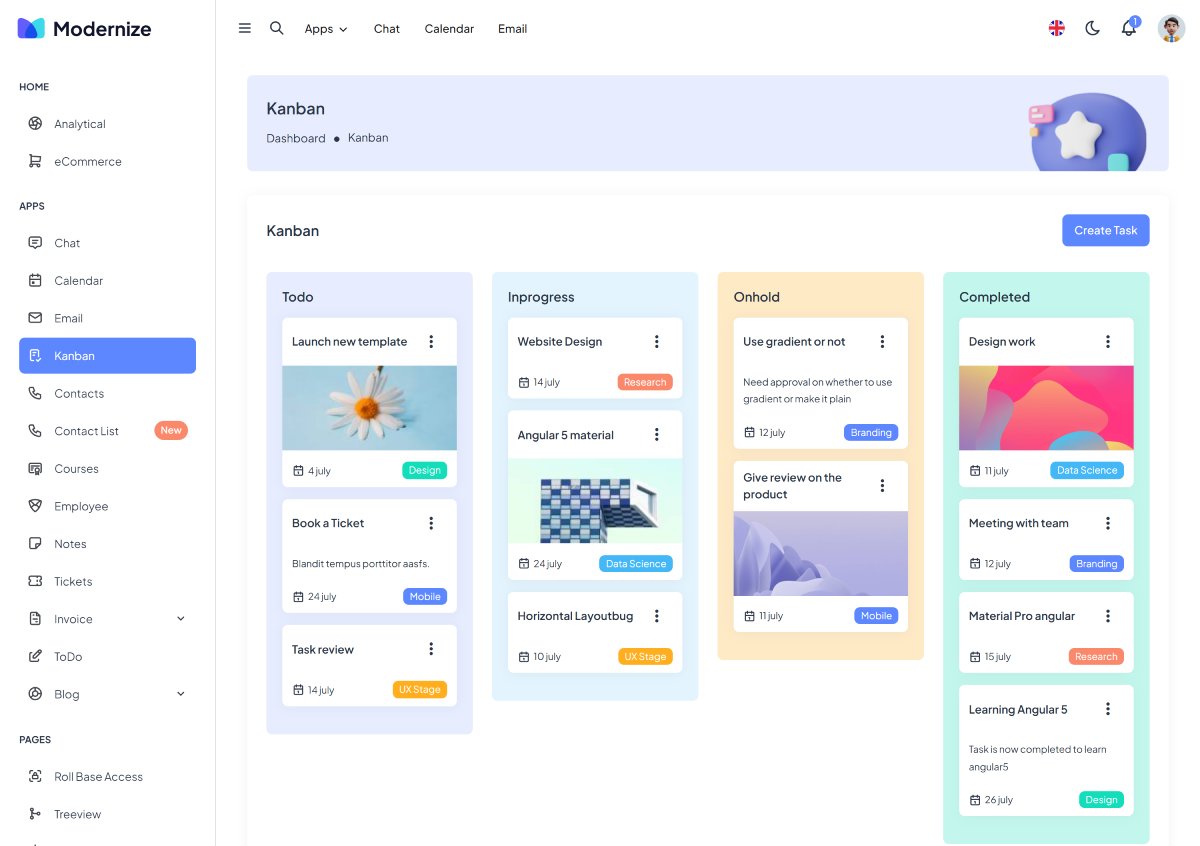Open options menu for Launch new template
Viewport: 1200px width, 846px height.
pyautogui.click(x=431, y=342)
